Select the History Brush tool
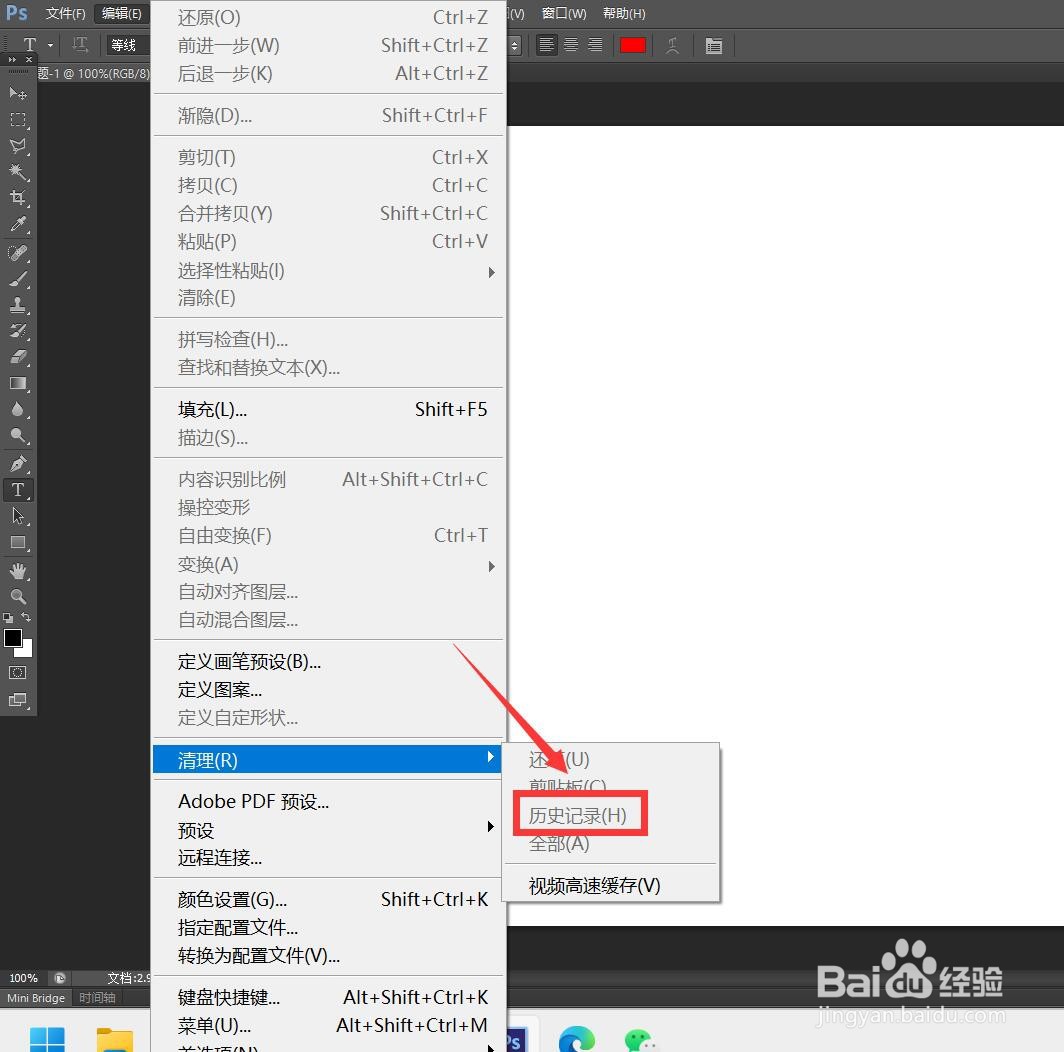The width and height of the screenshot is (1064, 1052). pos(18,331)
